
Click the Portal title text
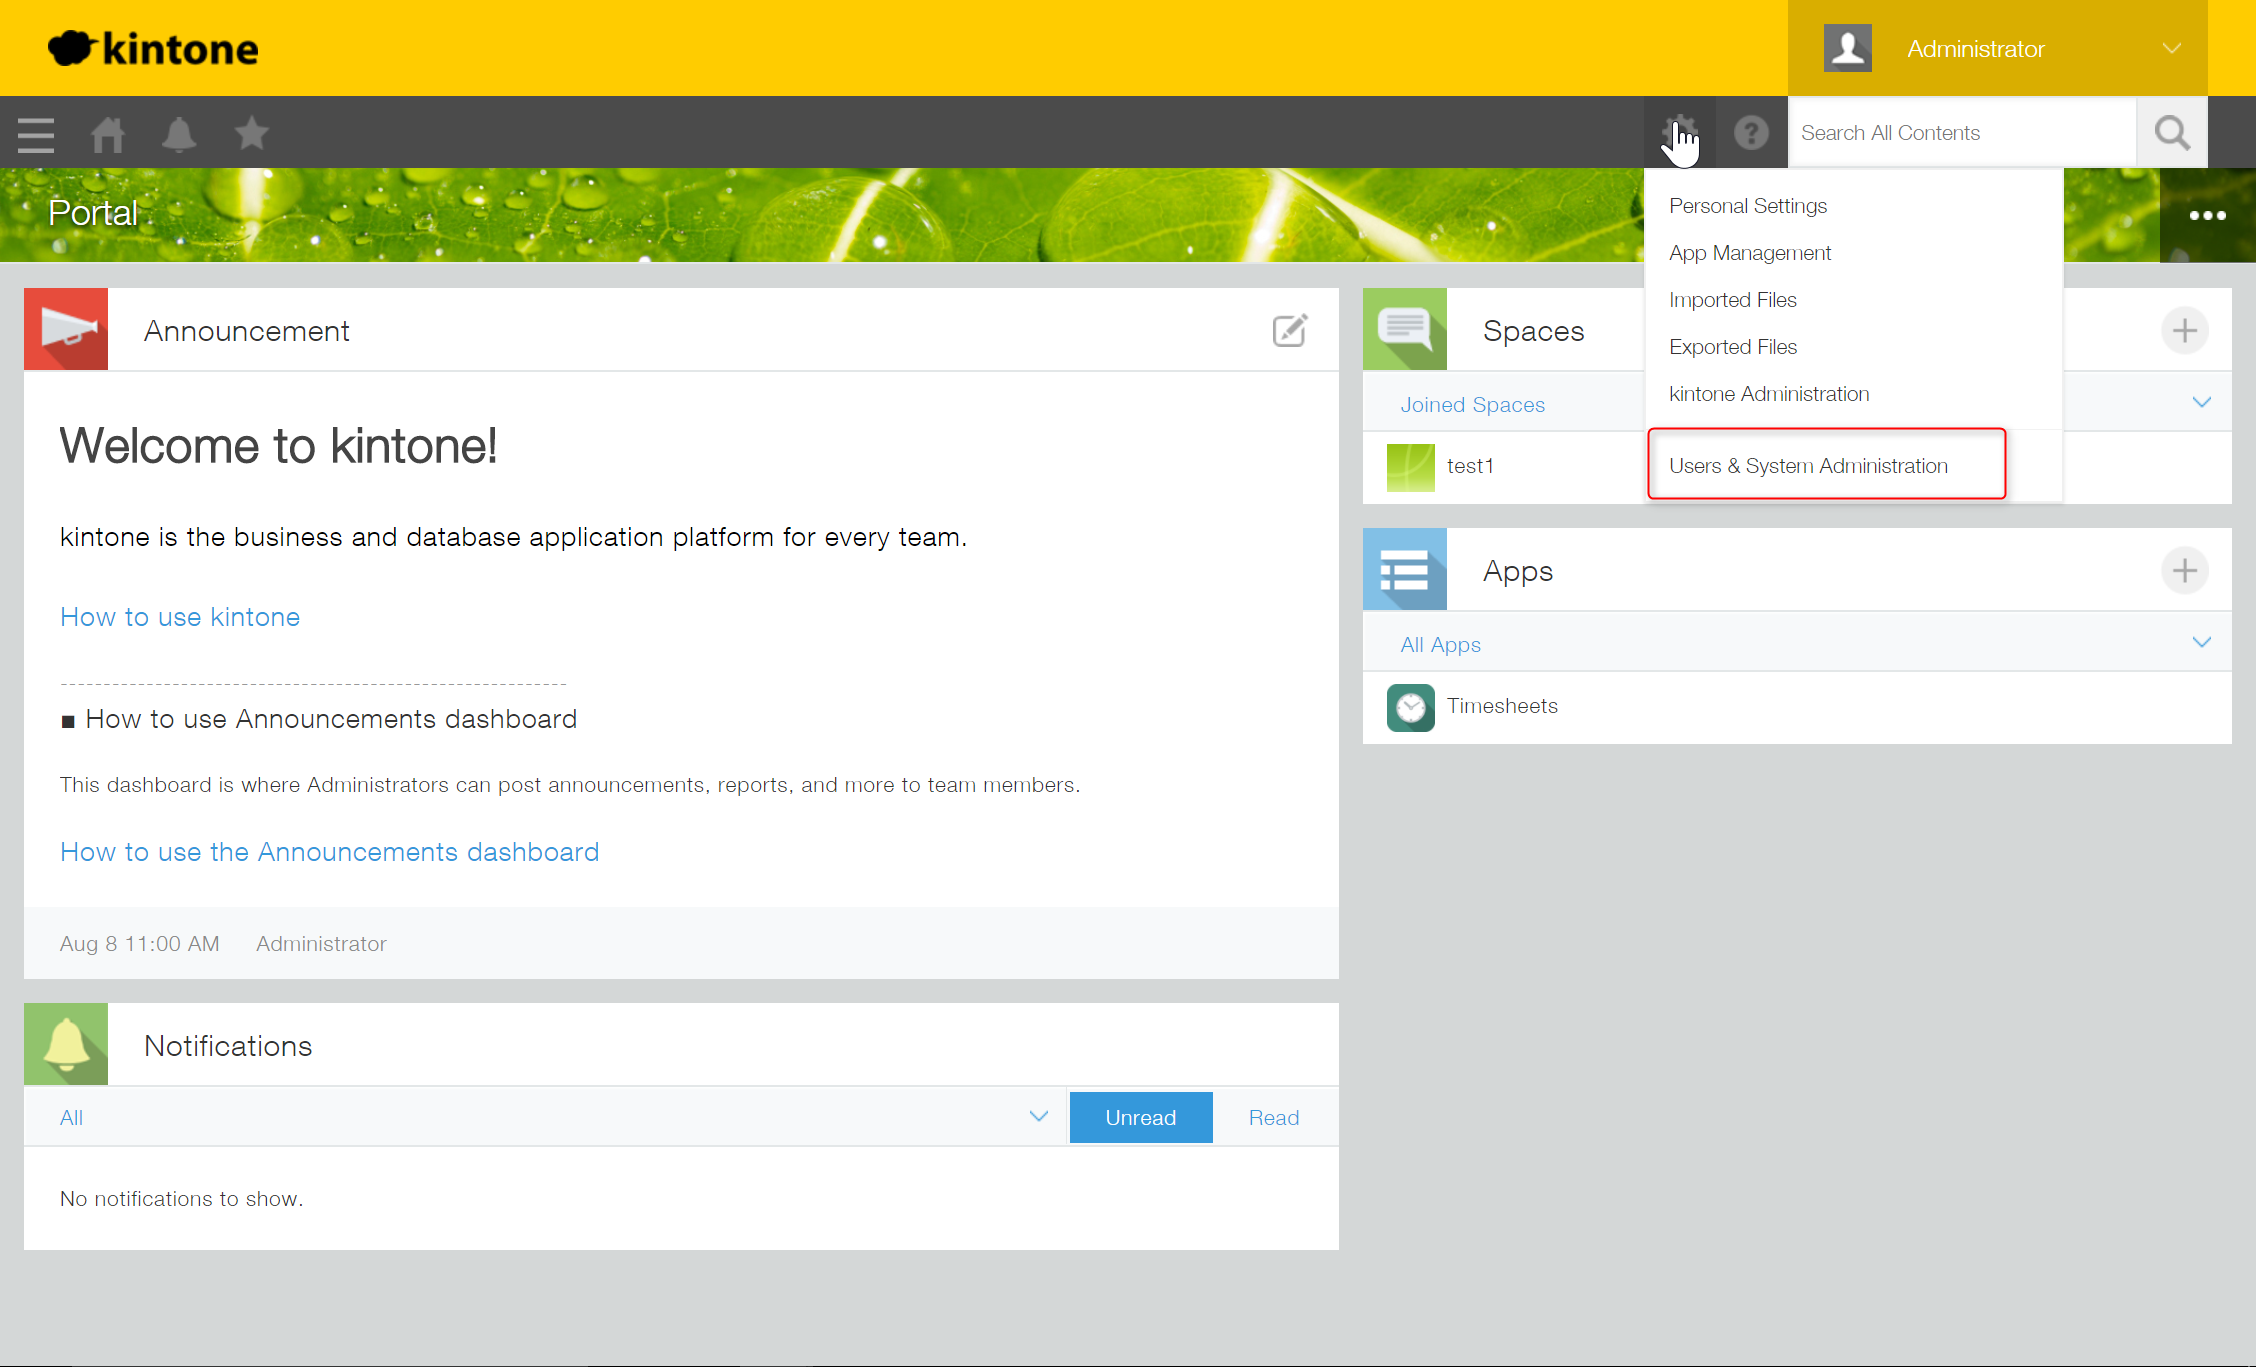point(93,213)
